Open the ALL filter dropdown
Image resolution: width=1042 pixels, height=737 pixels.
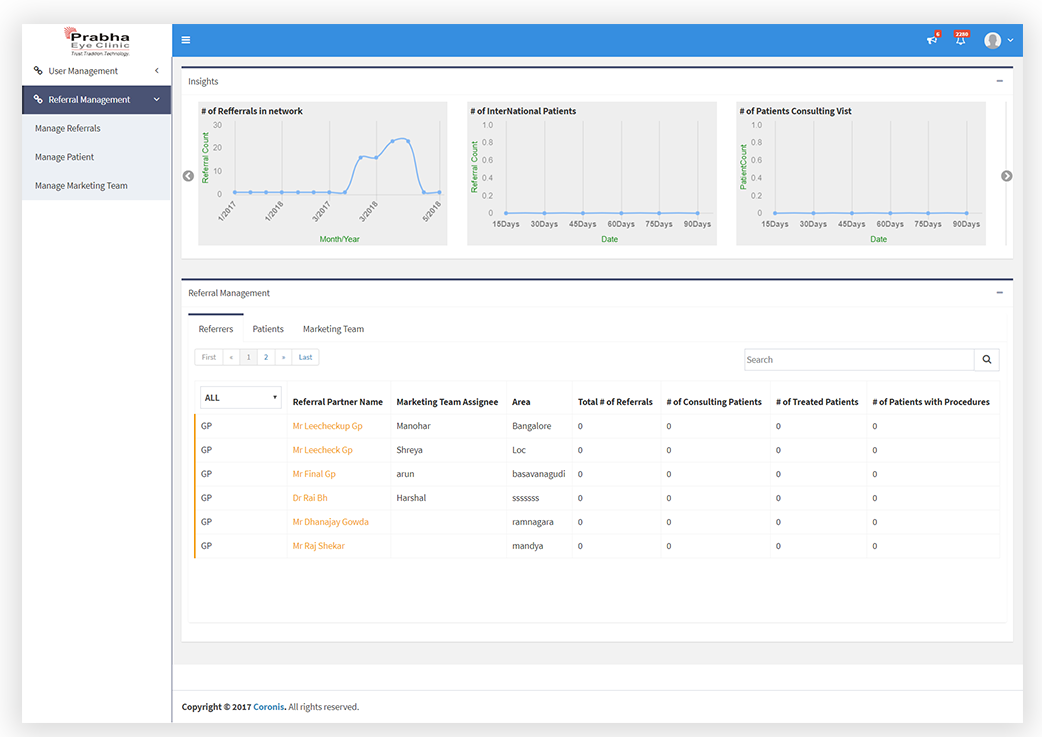coord(241,398)
